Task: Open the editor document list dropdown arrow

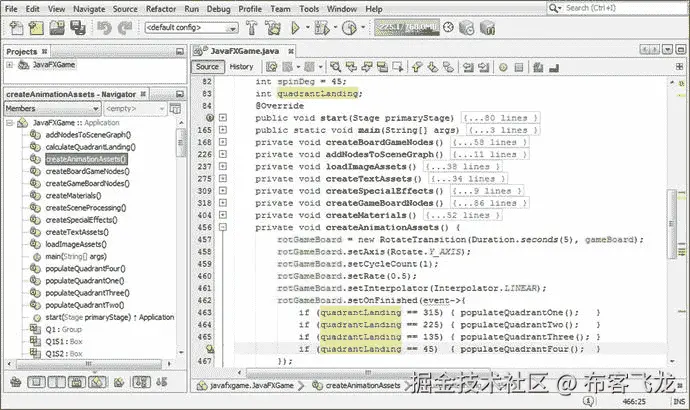Action: pos(668,49)
